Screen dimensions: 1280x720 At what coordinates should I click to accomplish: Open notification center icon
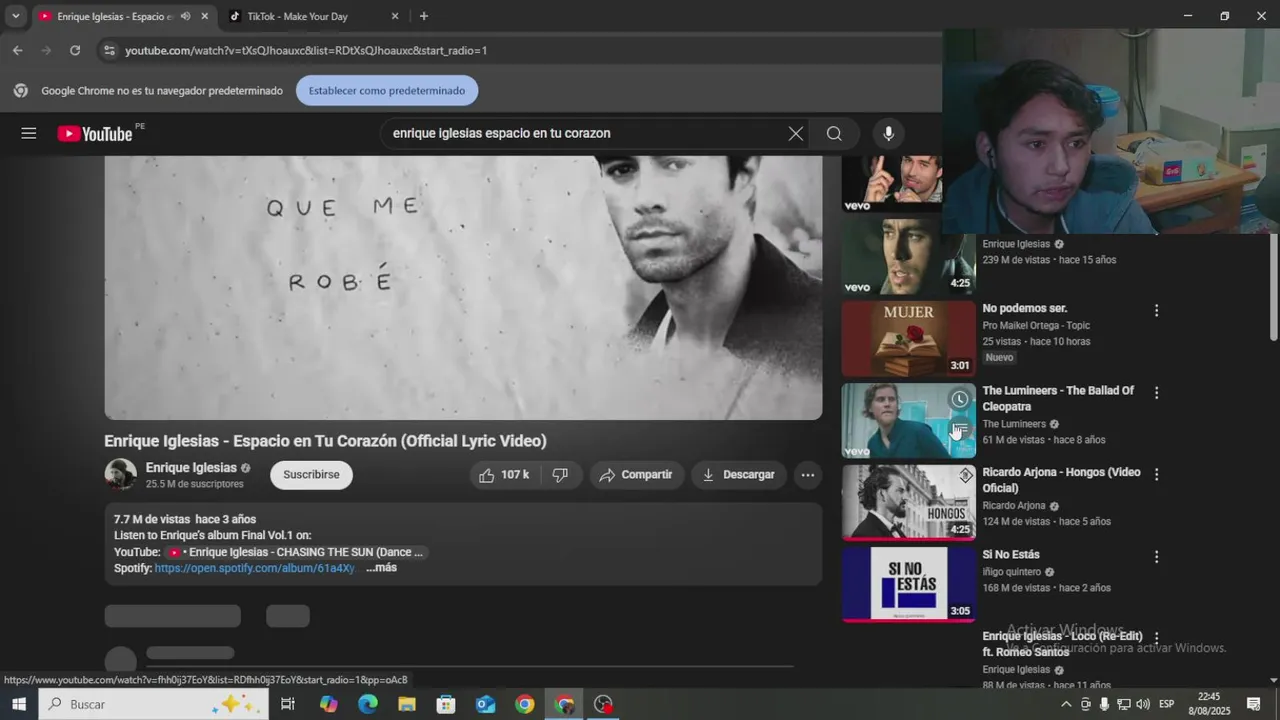pyautogui.click(x=1254, y=704)
